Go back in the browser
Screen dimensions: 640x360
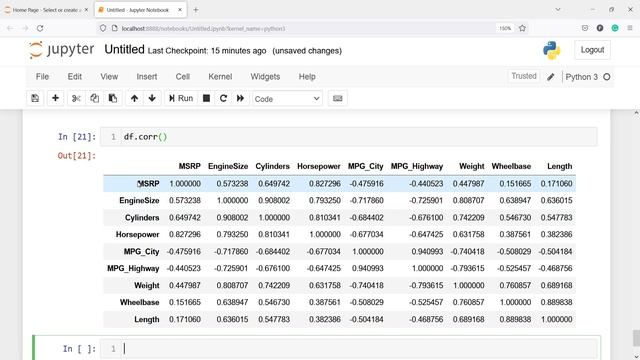click(10, 28)
